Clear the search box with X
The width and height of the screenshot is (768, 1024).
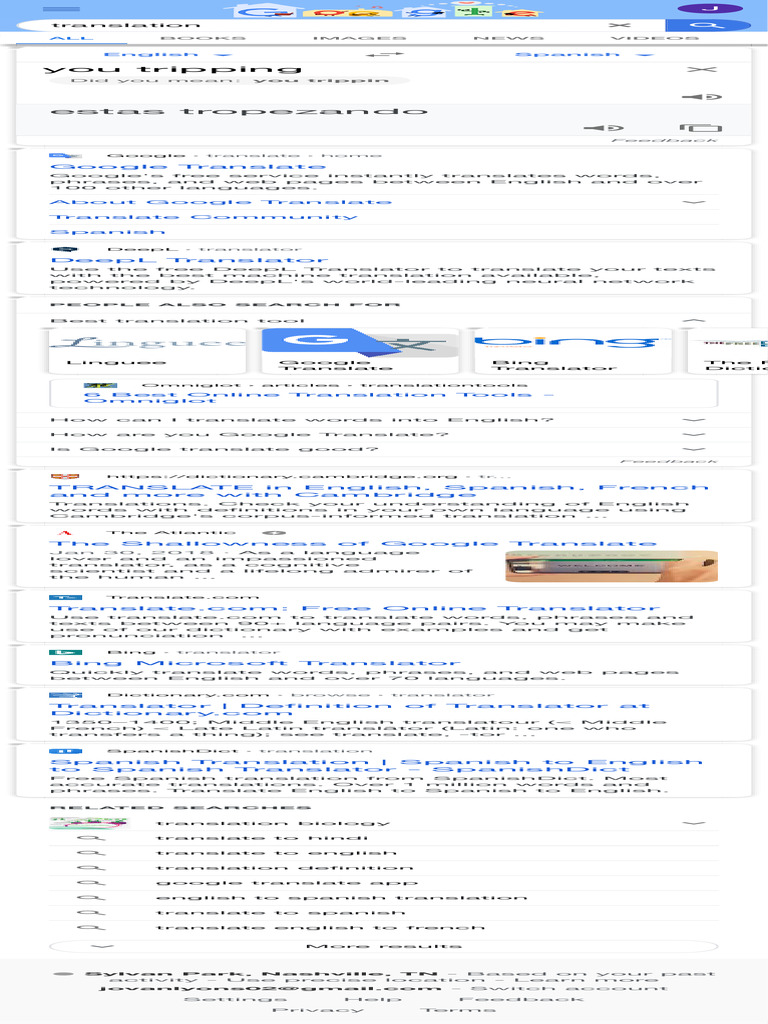coord(619,25)
